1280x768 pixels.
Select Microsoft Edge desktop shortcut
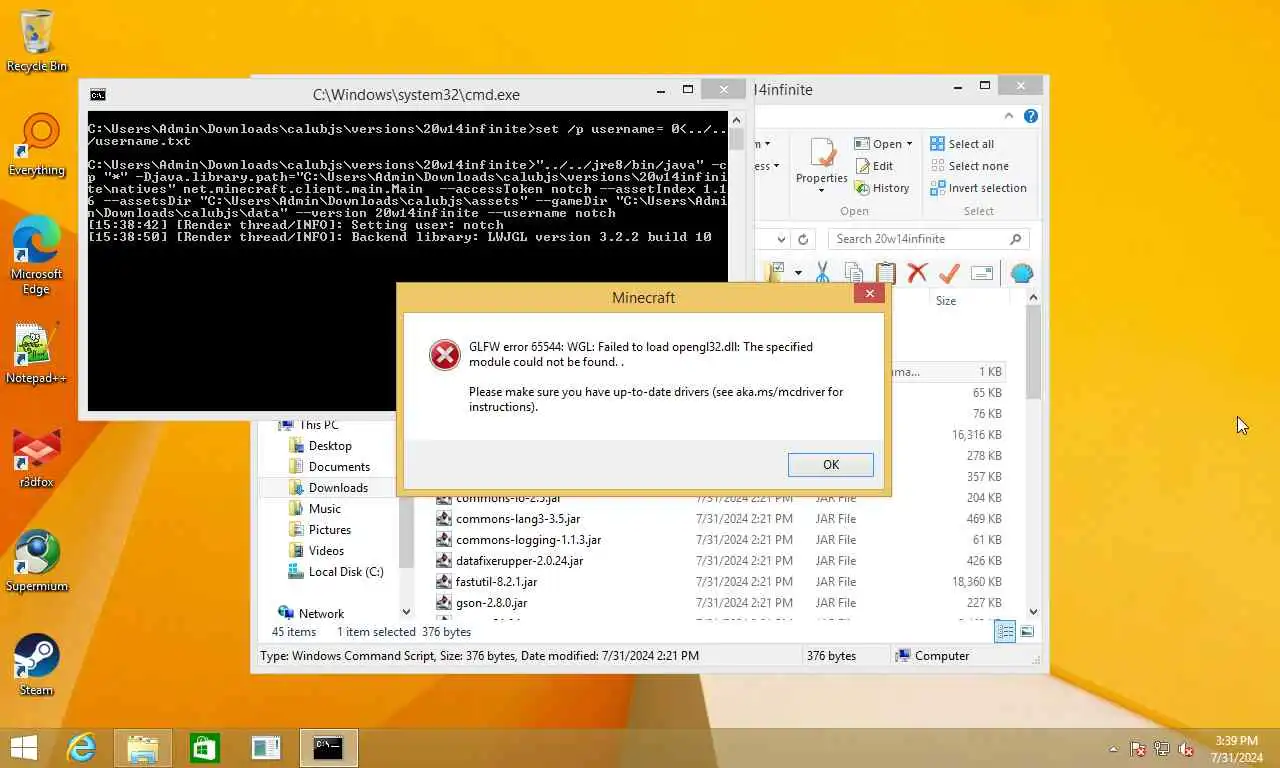point(37,257)
